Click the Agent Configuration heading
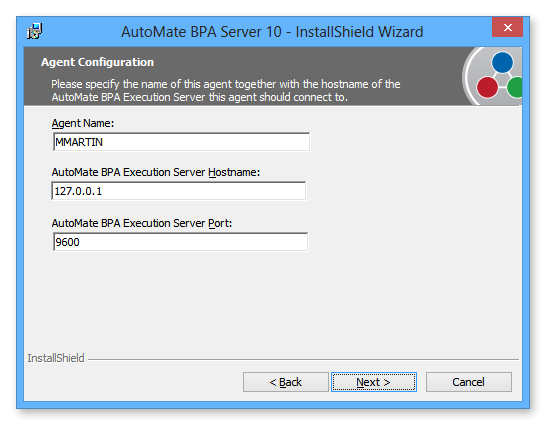 coord(97,62)
